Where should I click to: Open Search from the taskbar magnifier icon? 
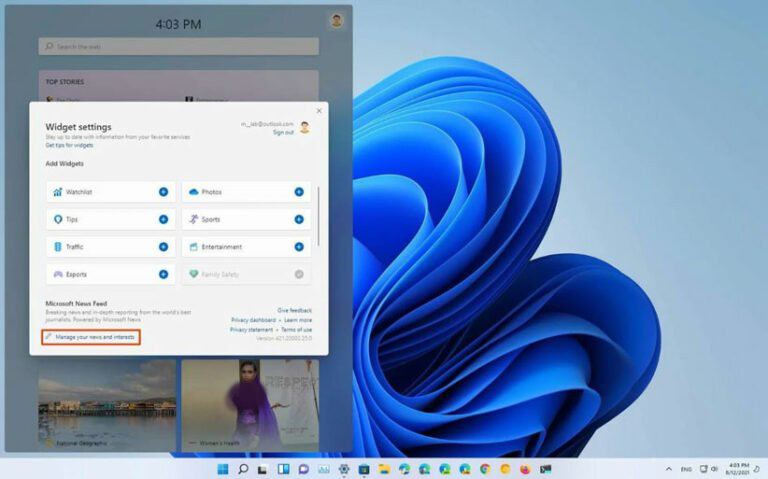point(243,469)
